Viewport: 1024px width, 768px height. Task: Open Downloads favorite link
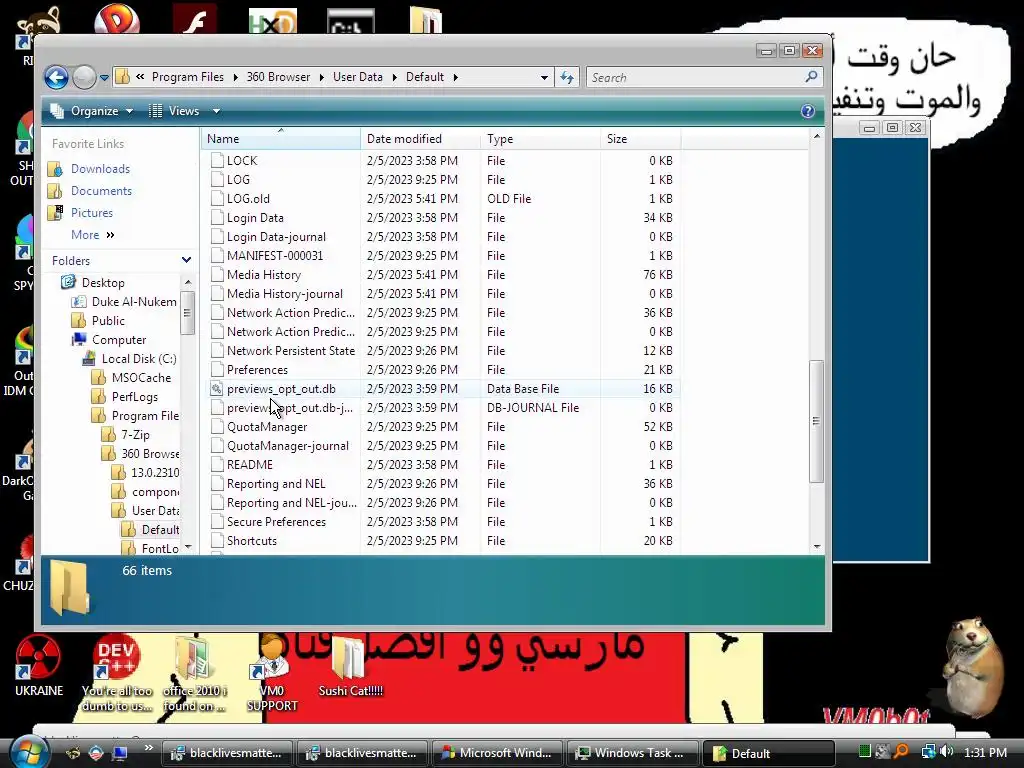(100, 168)
